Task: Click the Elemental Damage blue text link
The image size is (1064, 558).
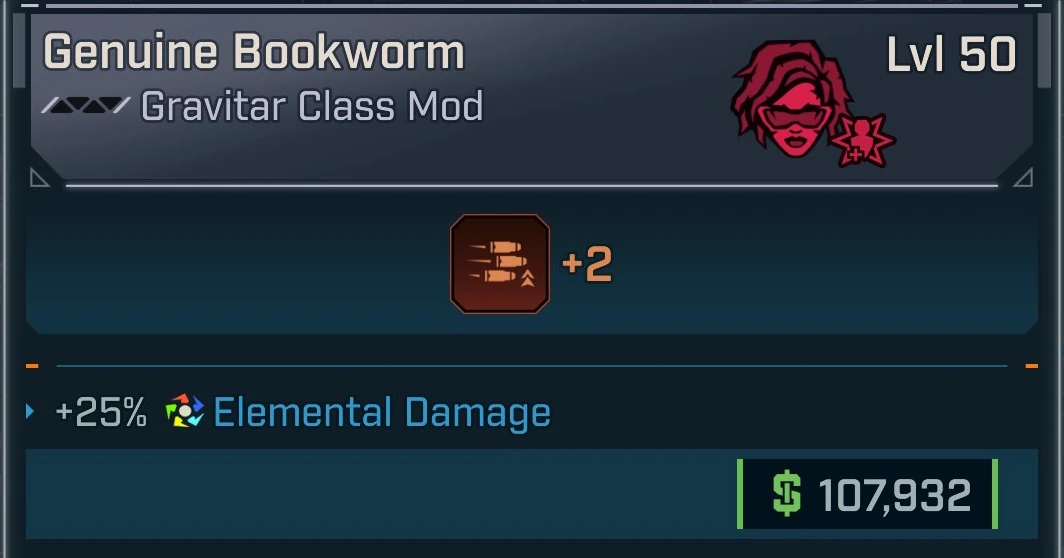Action: tap(382, 412)
